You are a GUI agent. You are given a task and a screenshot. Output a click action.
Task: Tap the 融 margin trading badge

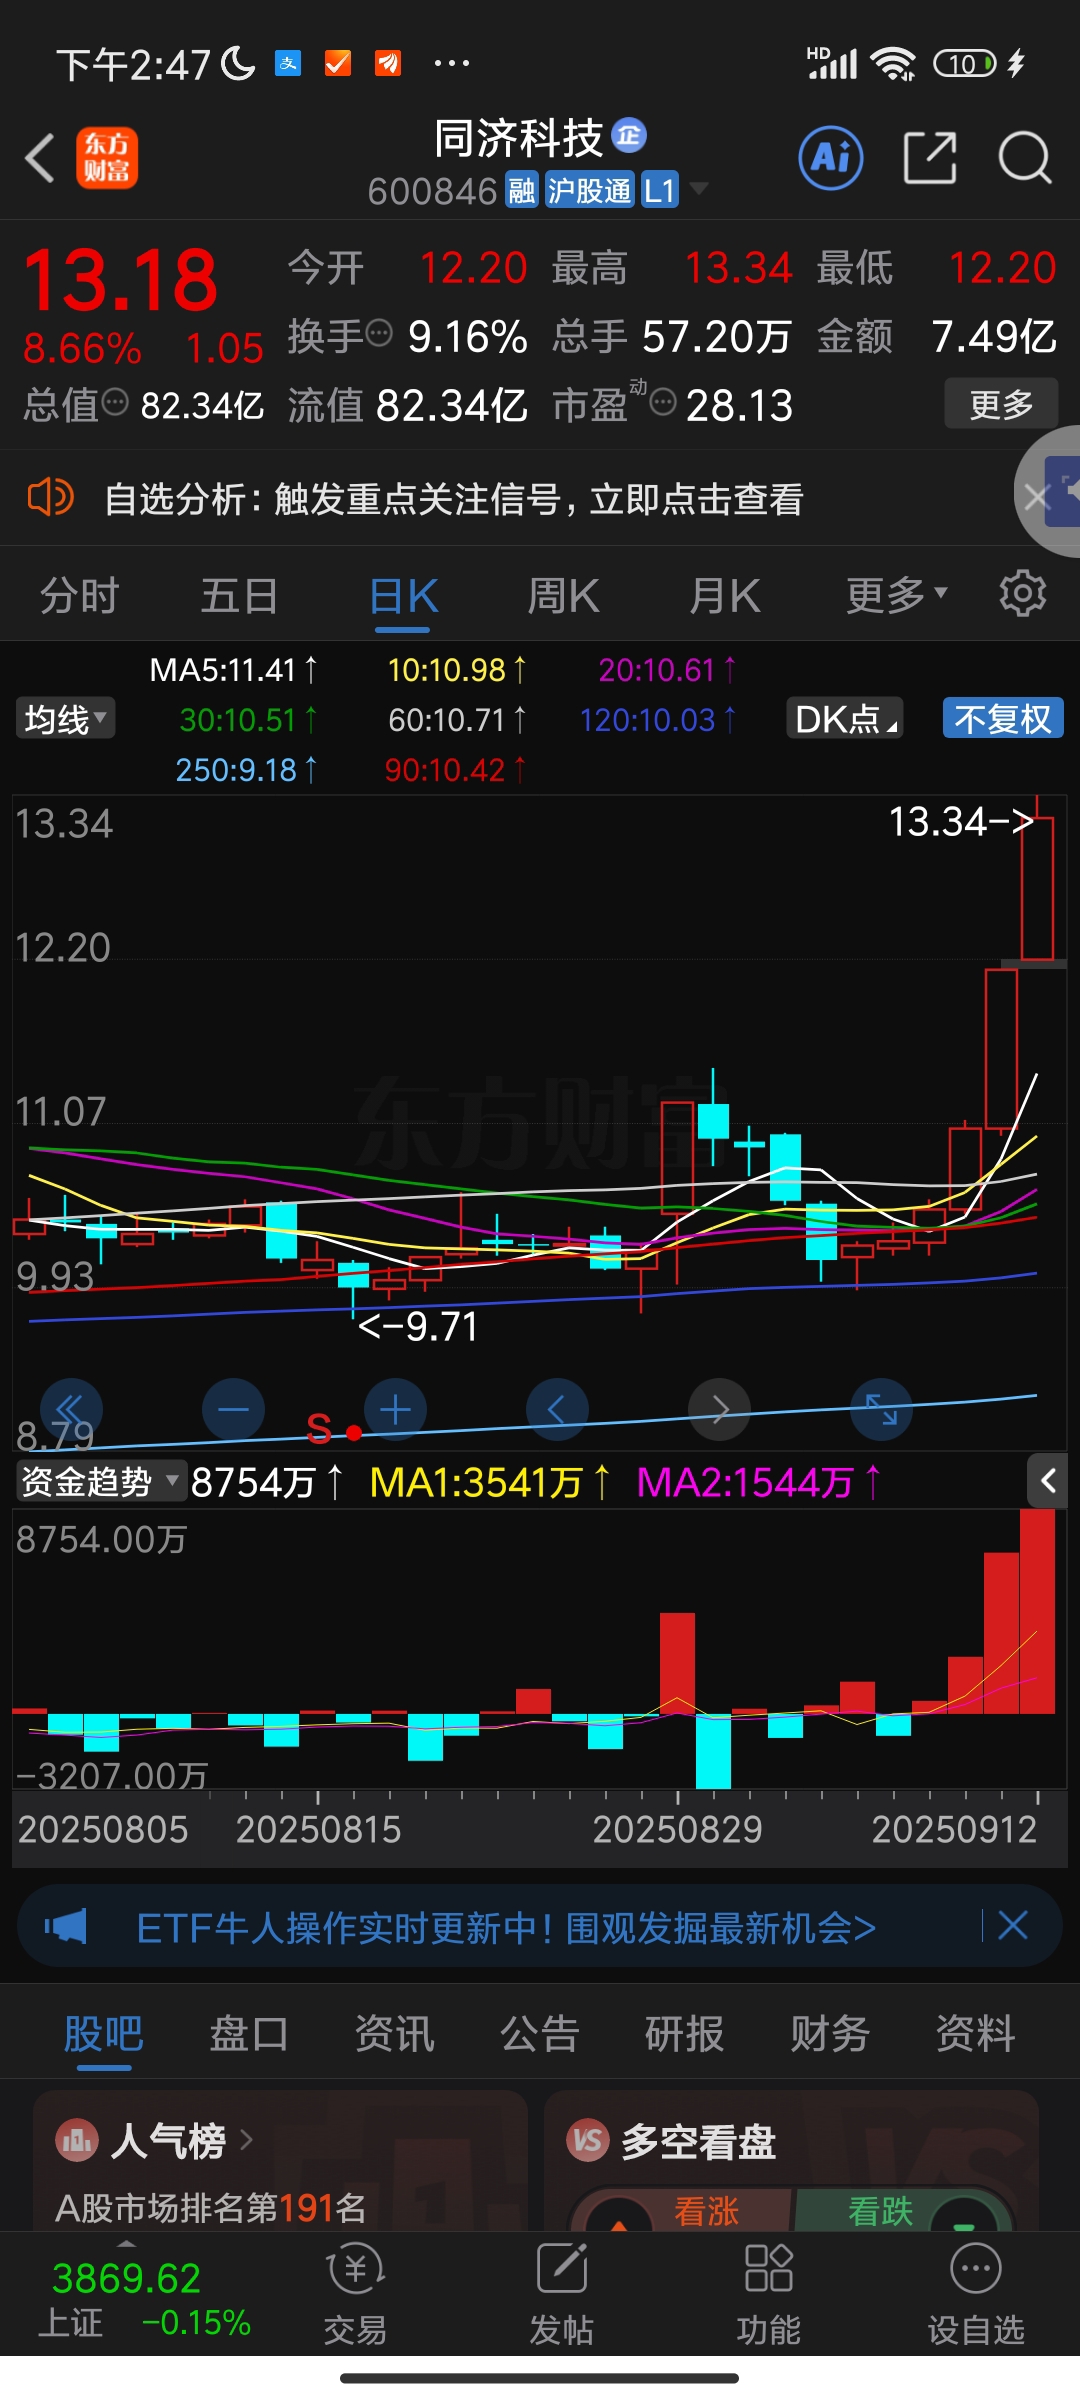click(522, 190)
